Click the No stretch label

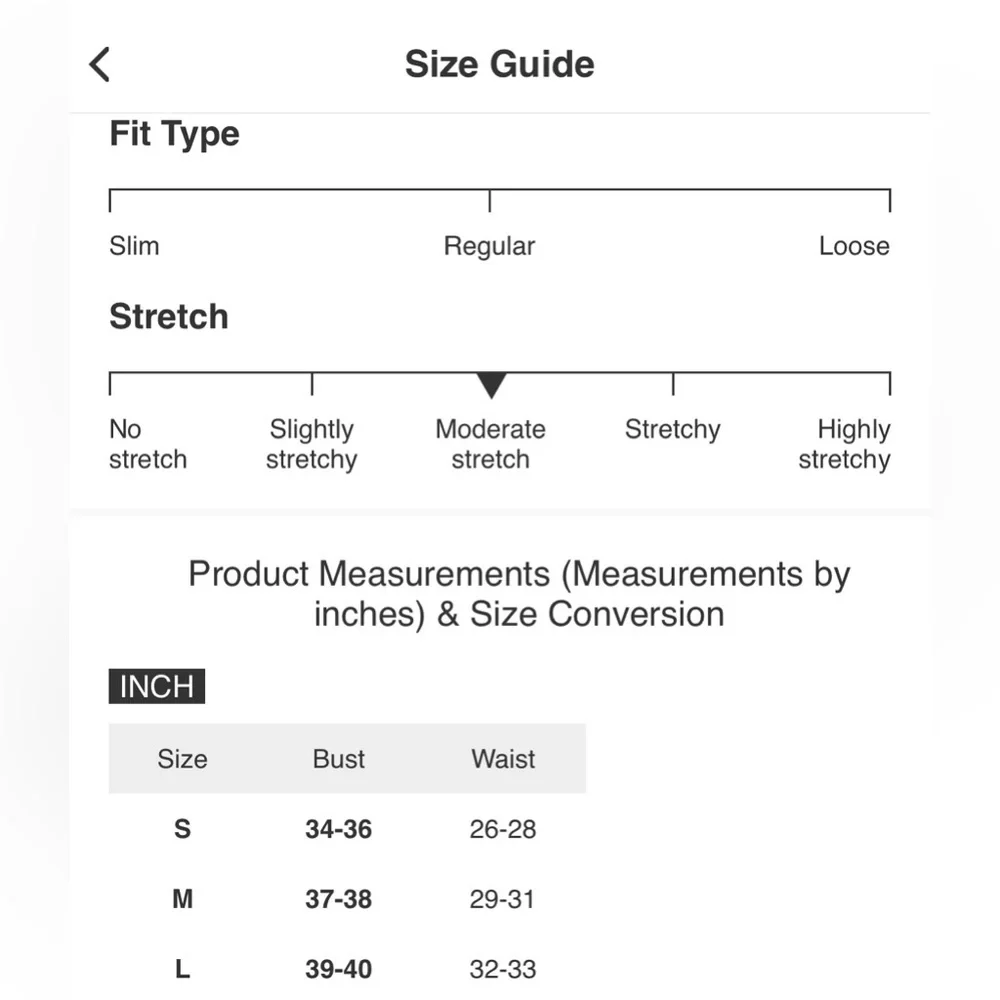pos(147,444)
